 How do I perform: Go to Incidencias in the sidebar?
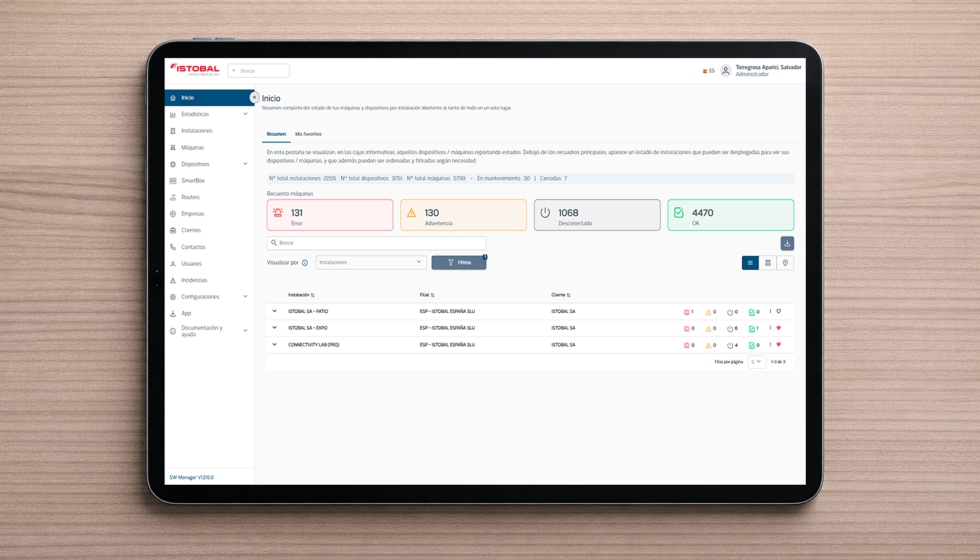point(194,281)
